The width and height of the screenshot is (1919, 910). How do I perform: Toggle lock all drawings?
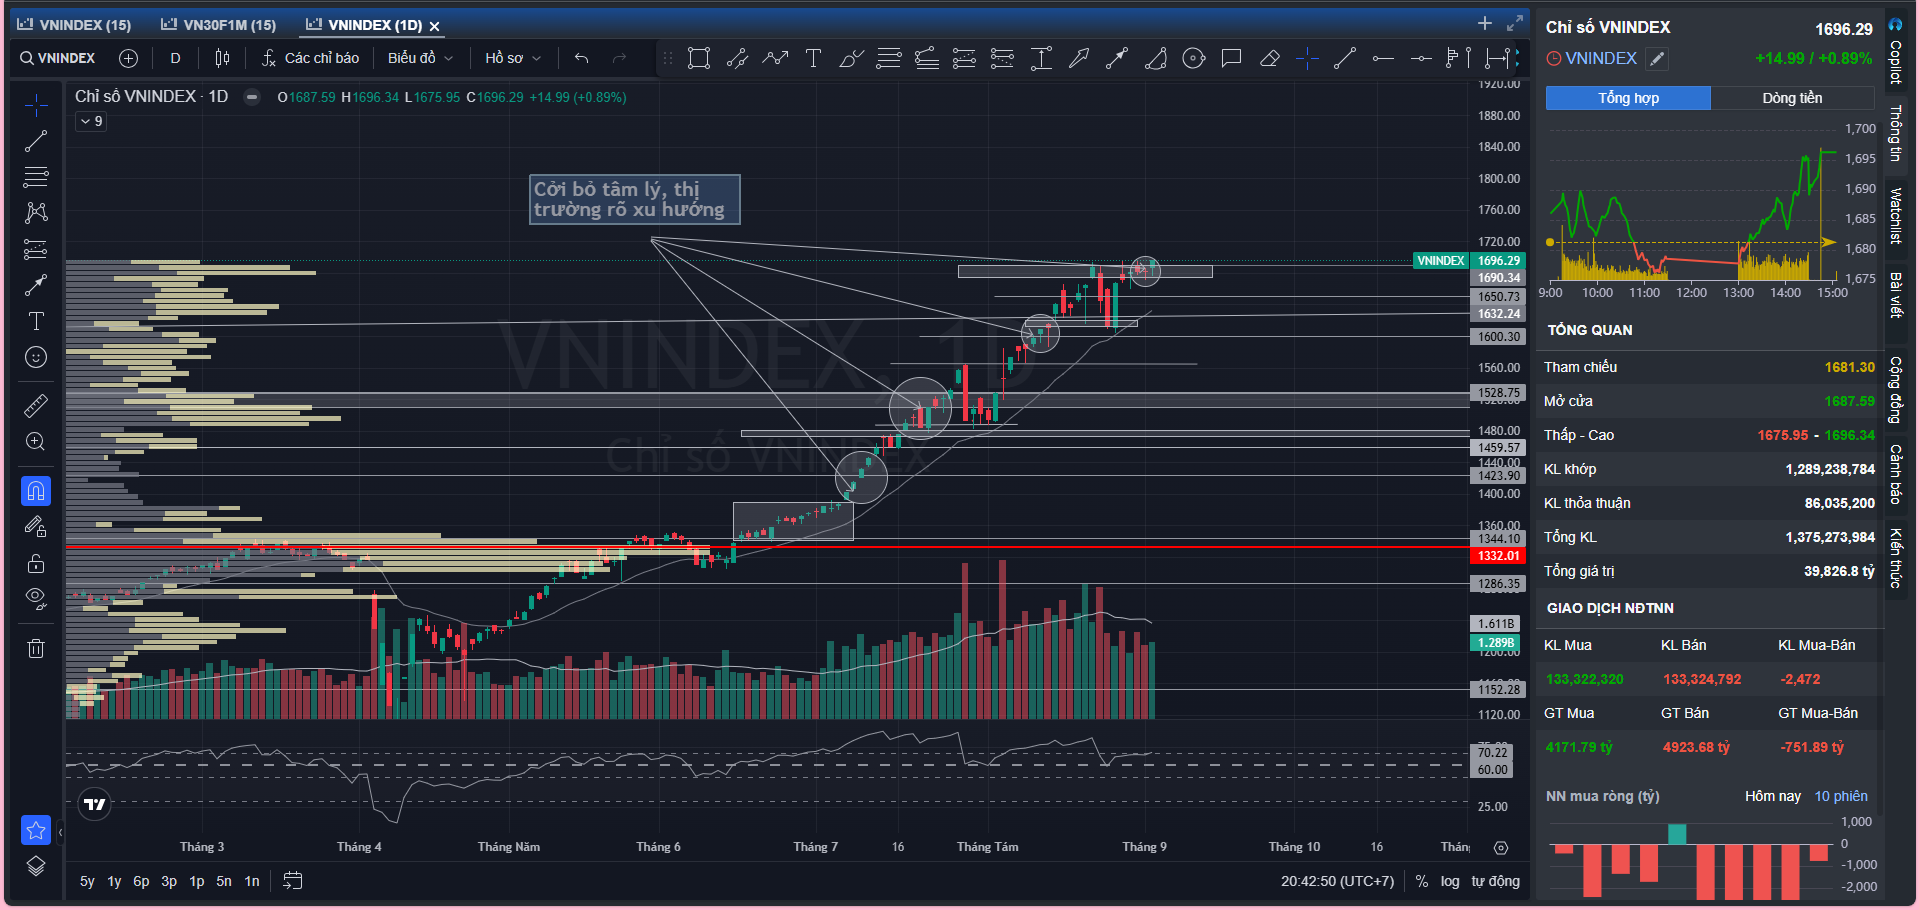click(36, 563)
